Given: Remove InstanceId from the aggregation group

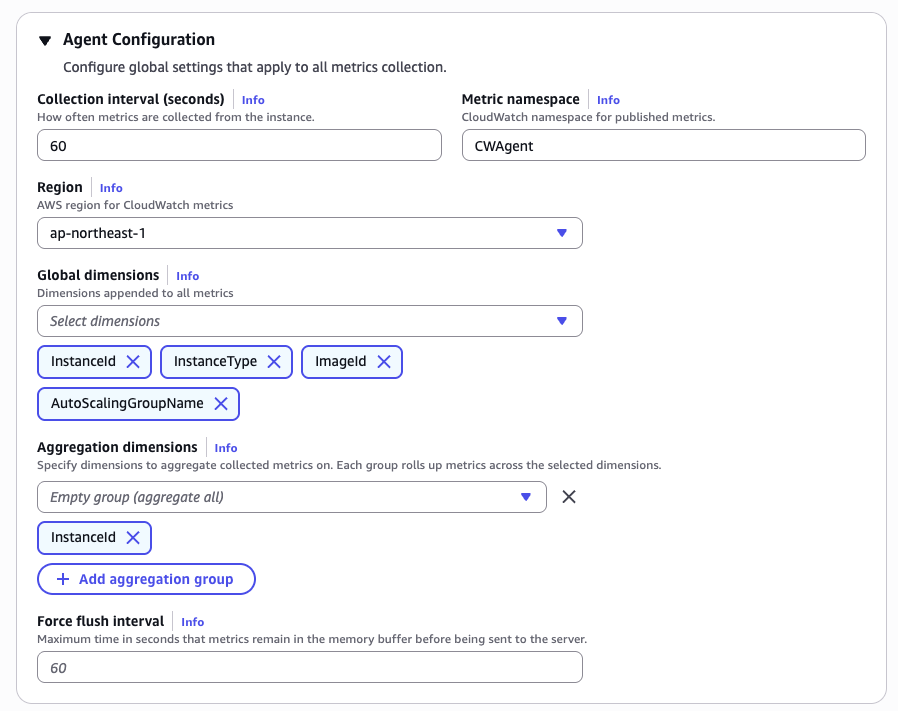Looking at the screenshot, I should tap(133, 537).
